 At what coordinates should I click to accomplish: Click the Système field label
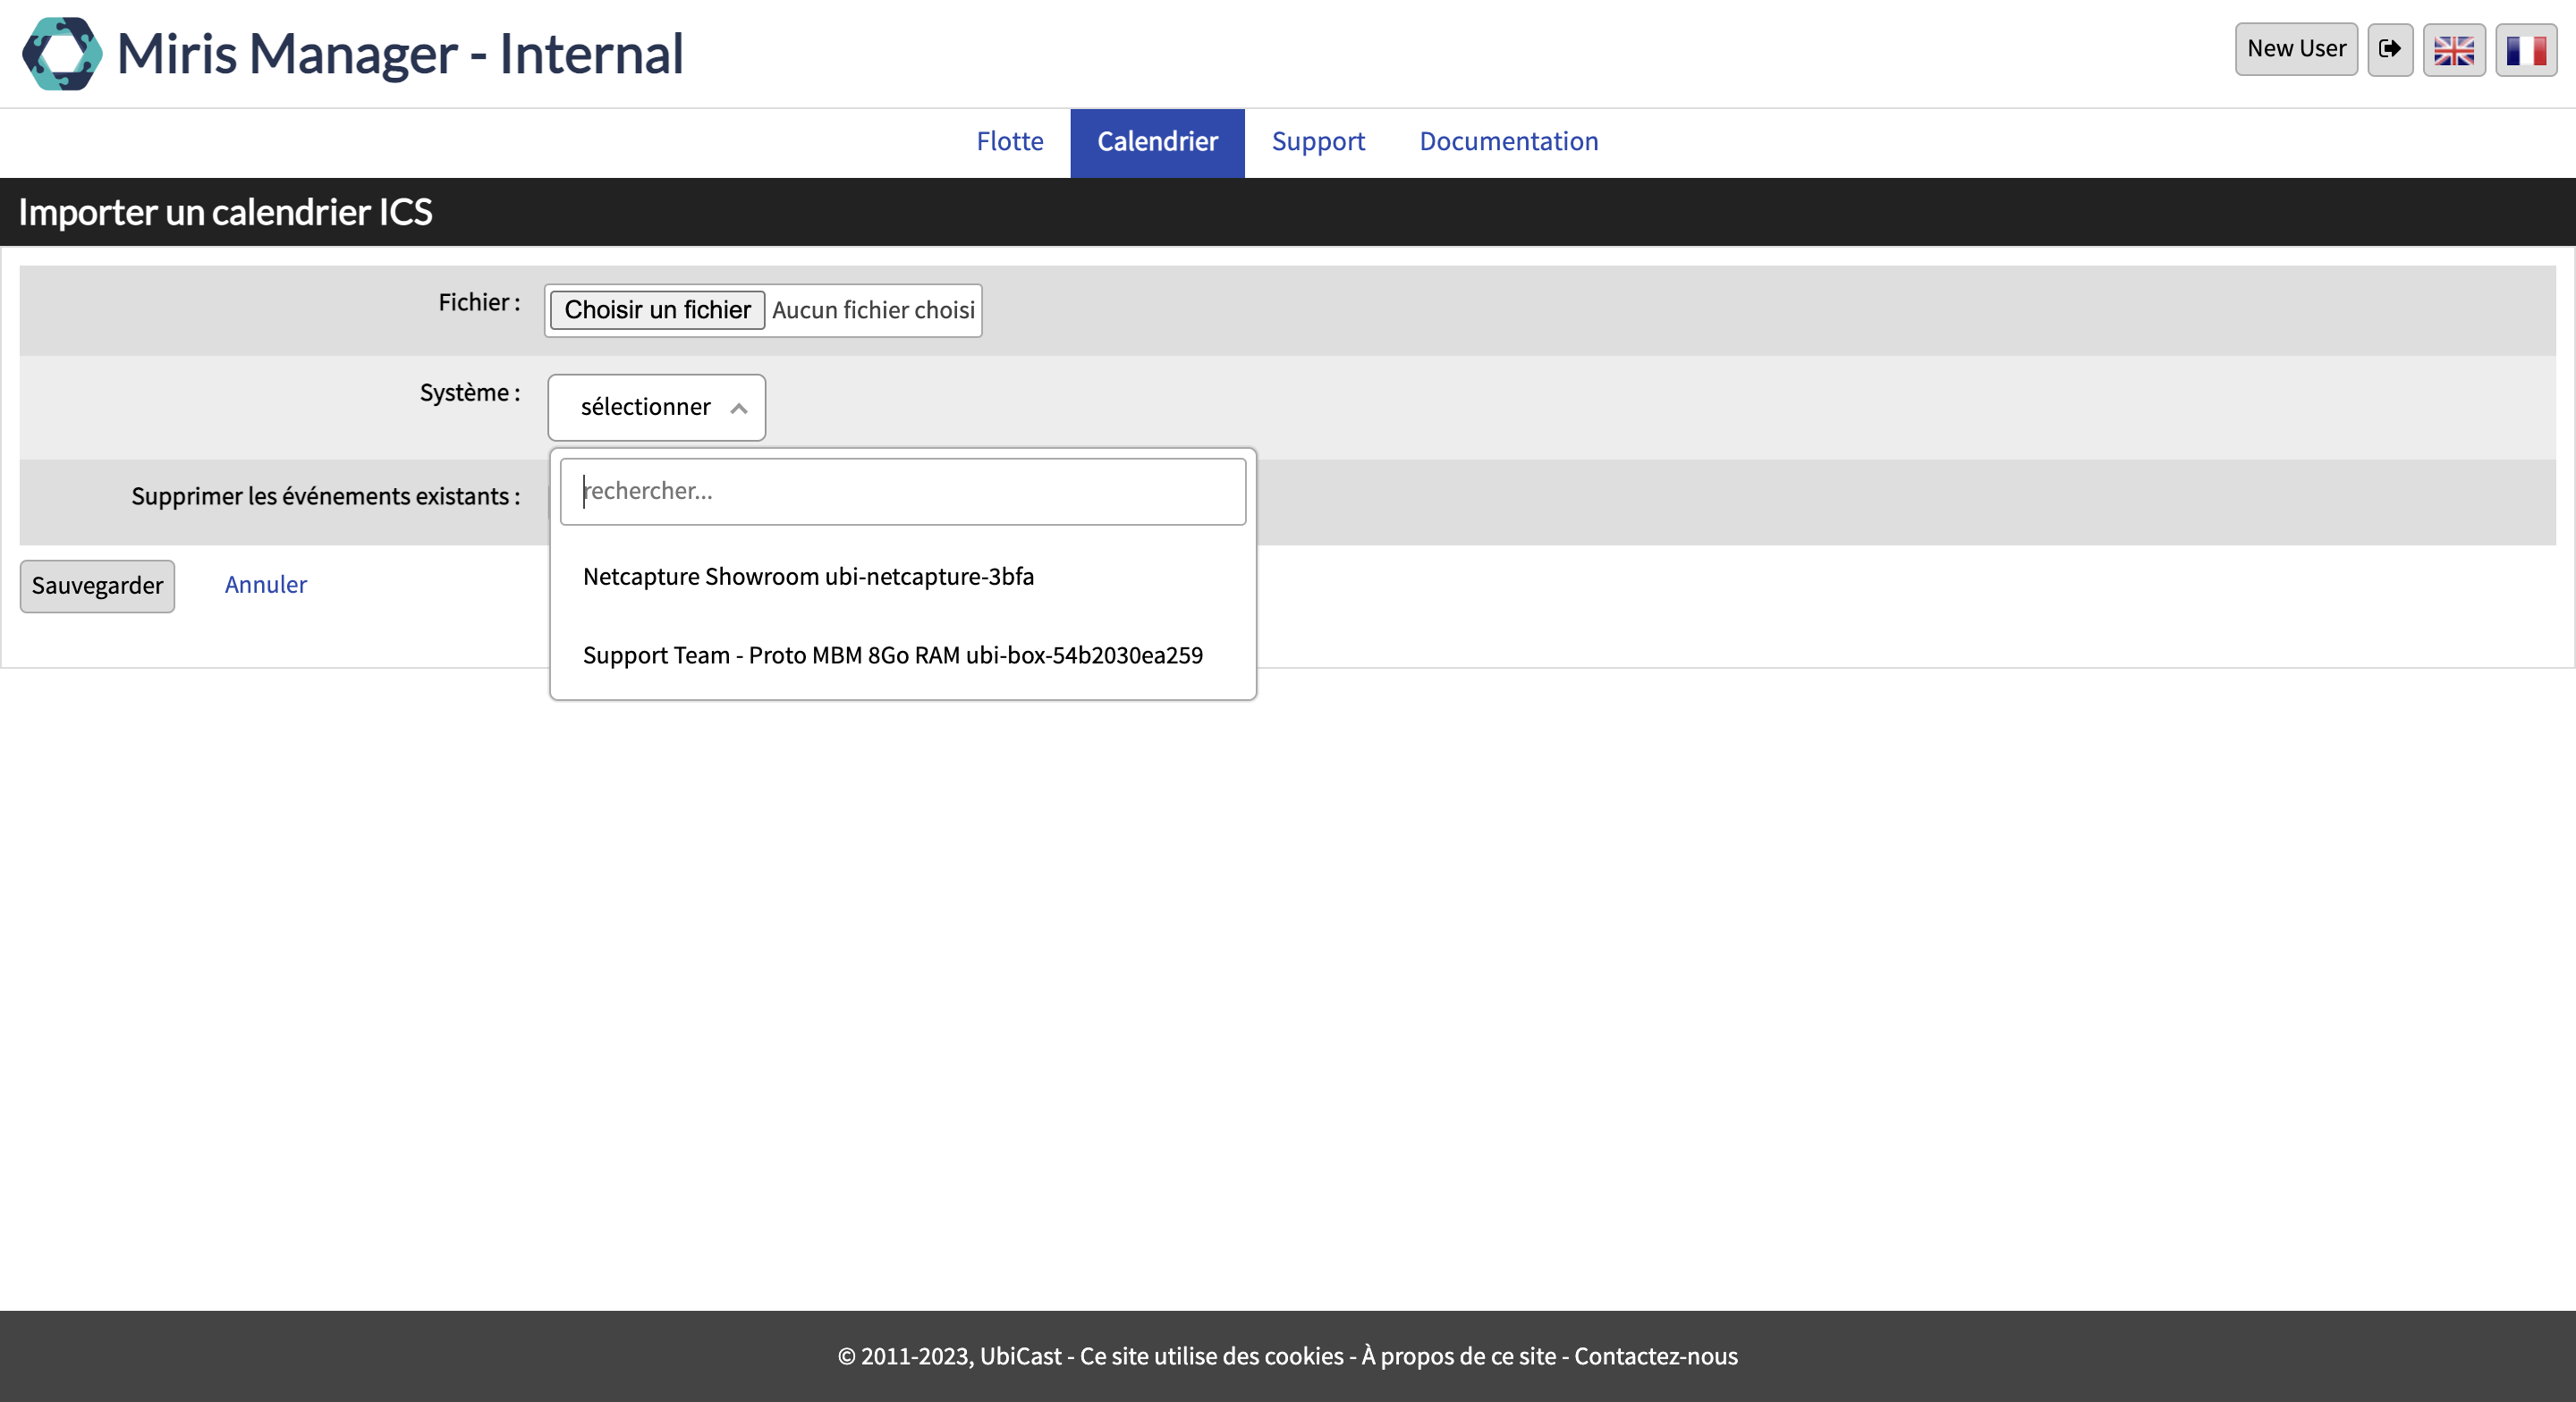click(469, 392)
